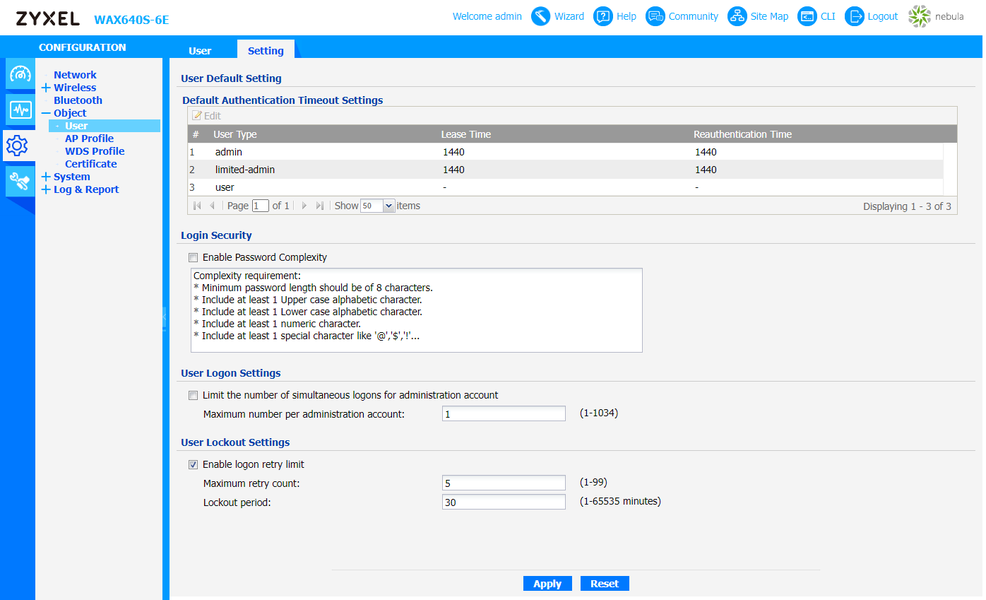Enable Password Complexity checkbox
The image size is (986, 600).
click(193, 257)
